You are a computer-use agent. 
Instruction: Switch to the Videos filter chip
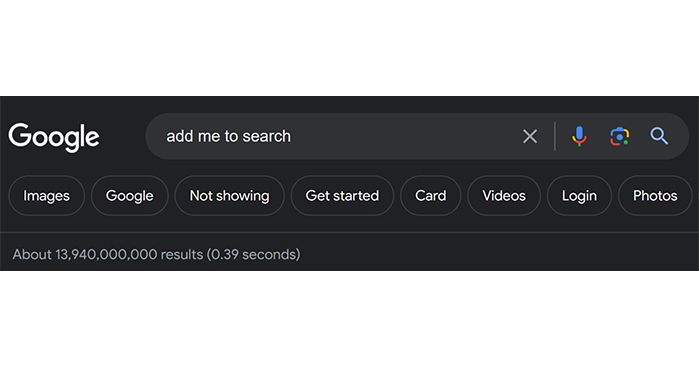(x=504, y=195)
